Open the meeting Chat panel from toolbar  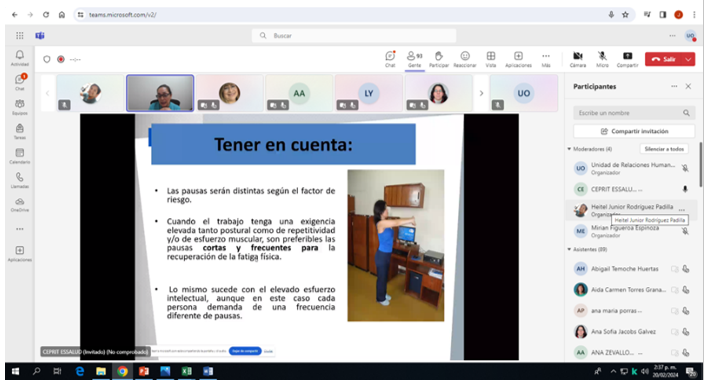pyautogui.click(x=390, y=59)
